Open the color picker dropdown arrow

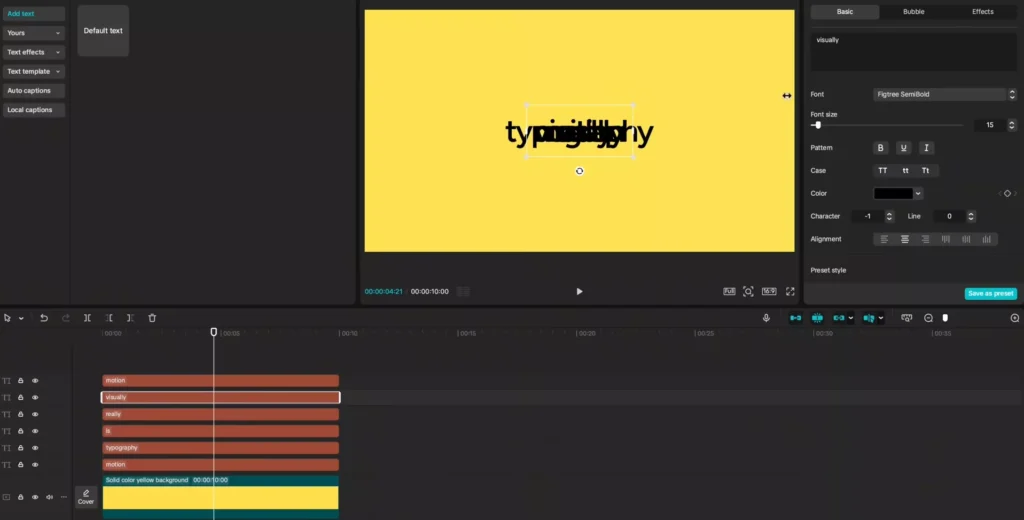pyautogui.click(x=918, y=193)
